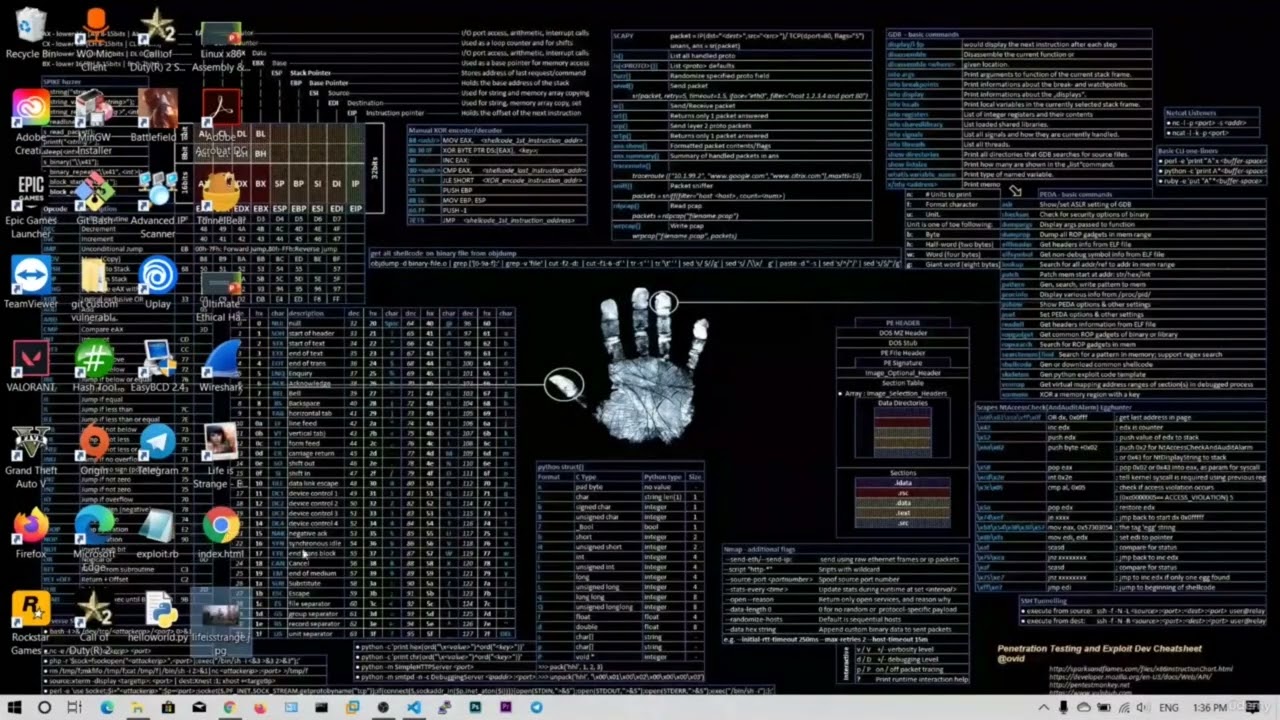Open the exploit.rb file on desktop
Viewport: 1280px width, 720px height.
[158, 528]
